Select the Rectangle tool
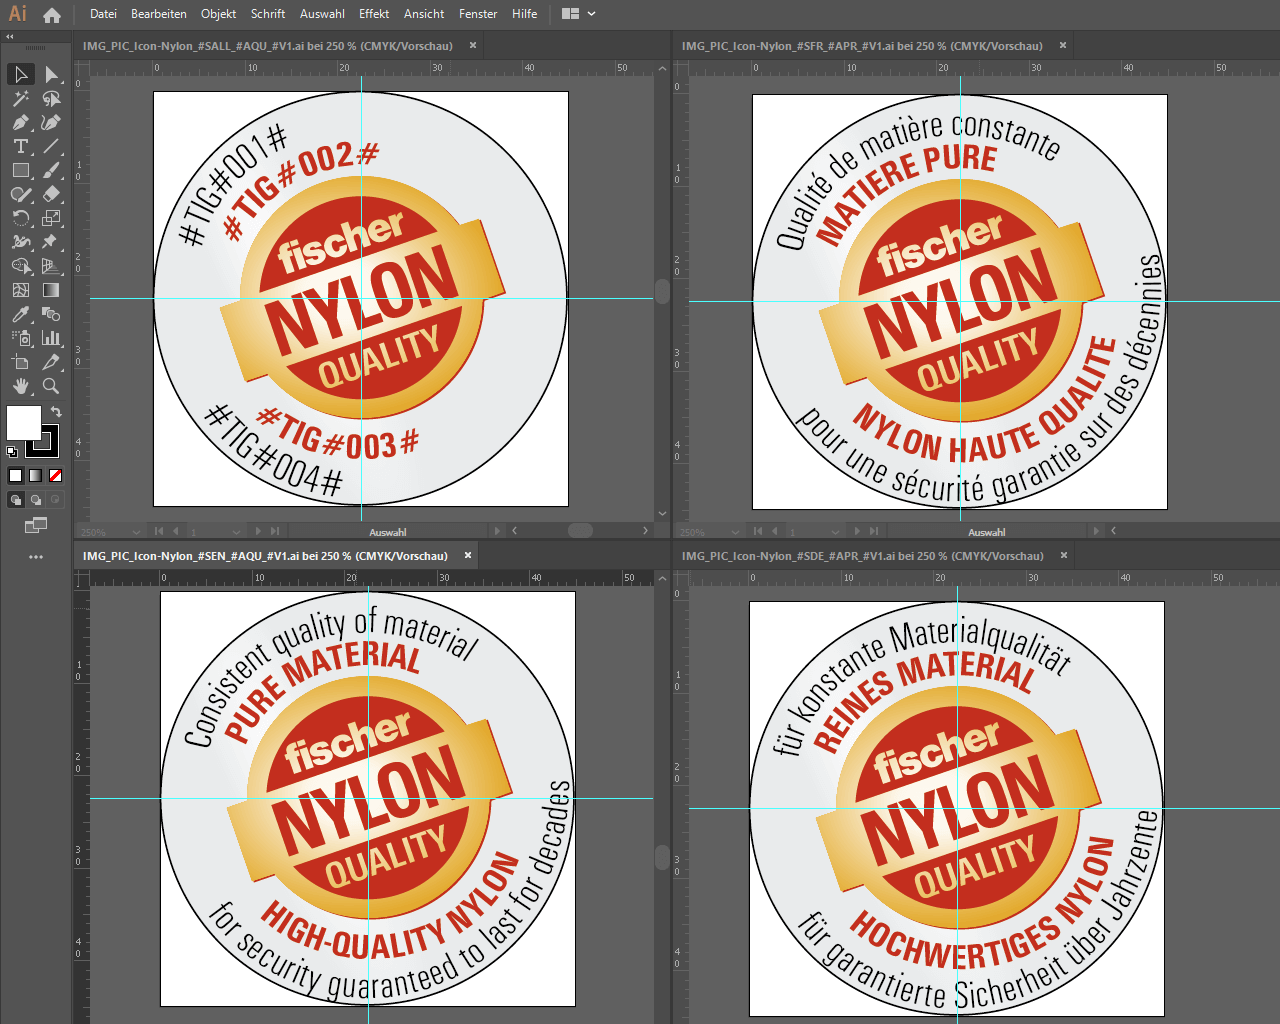1280x1024 pixels. [20, 170]
